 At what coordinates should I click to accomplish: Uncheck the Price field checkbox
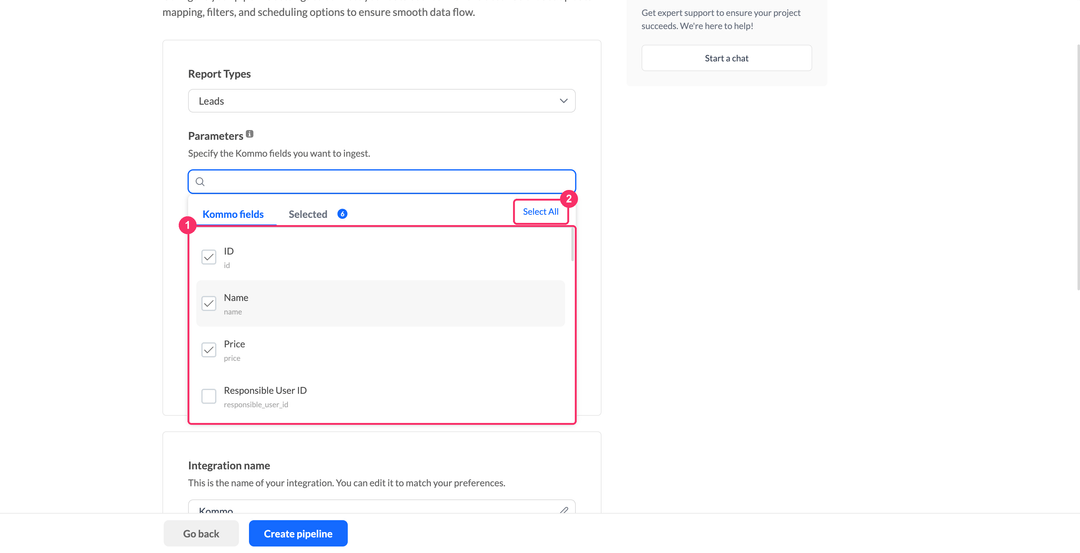[209, 350]
